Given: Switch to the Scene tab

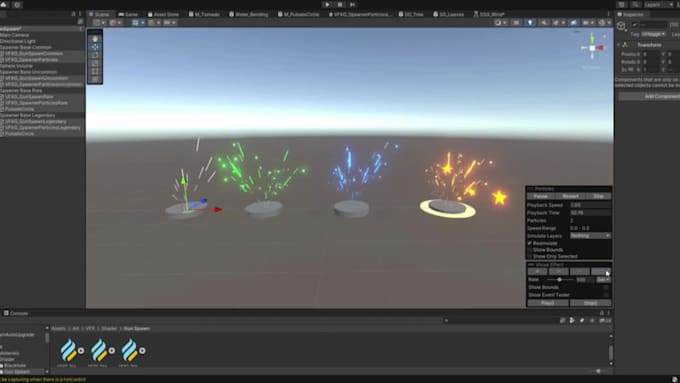Looking at the screenshot, I should point(99,14).
